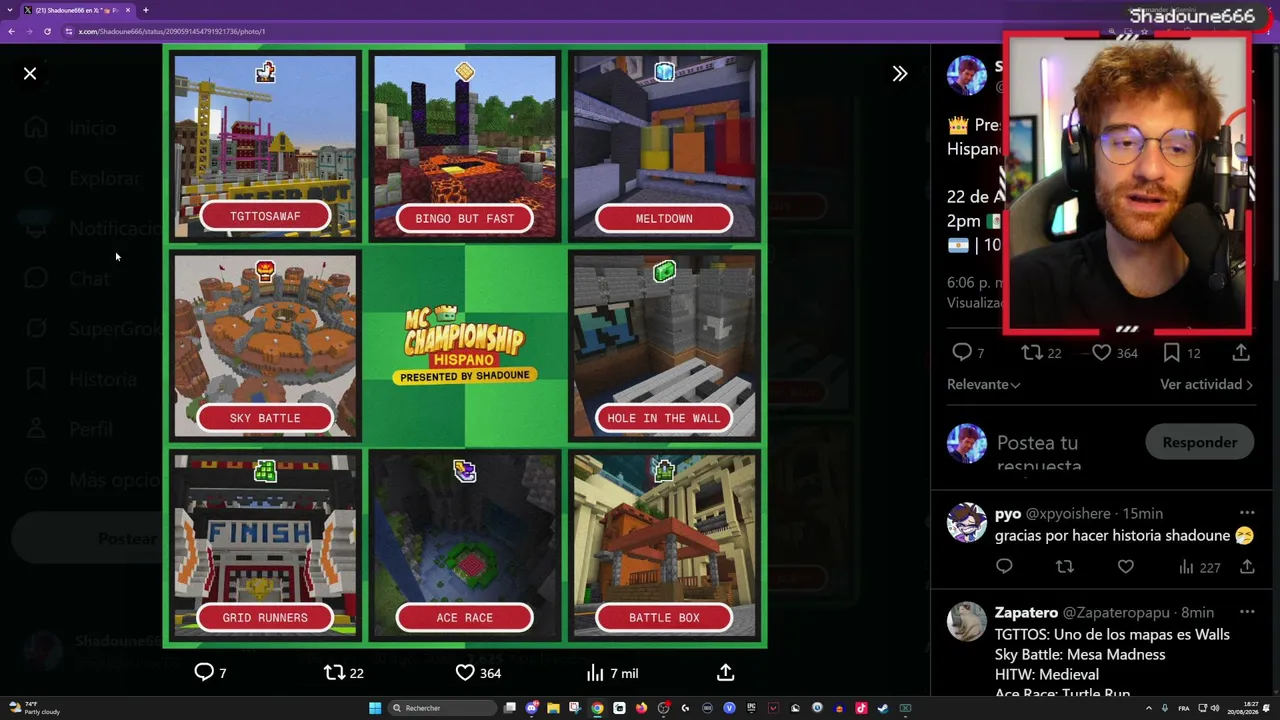View post analytics showing 7 mil

point(611,673)
